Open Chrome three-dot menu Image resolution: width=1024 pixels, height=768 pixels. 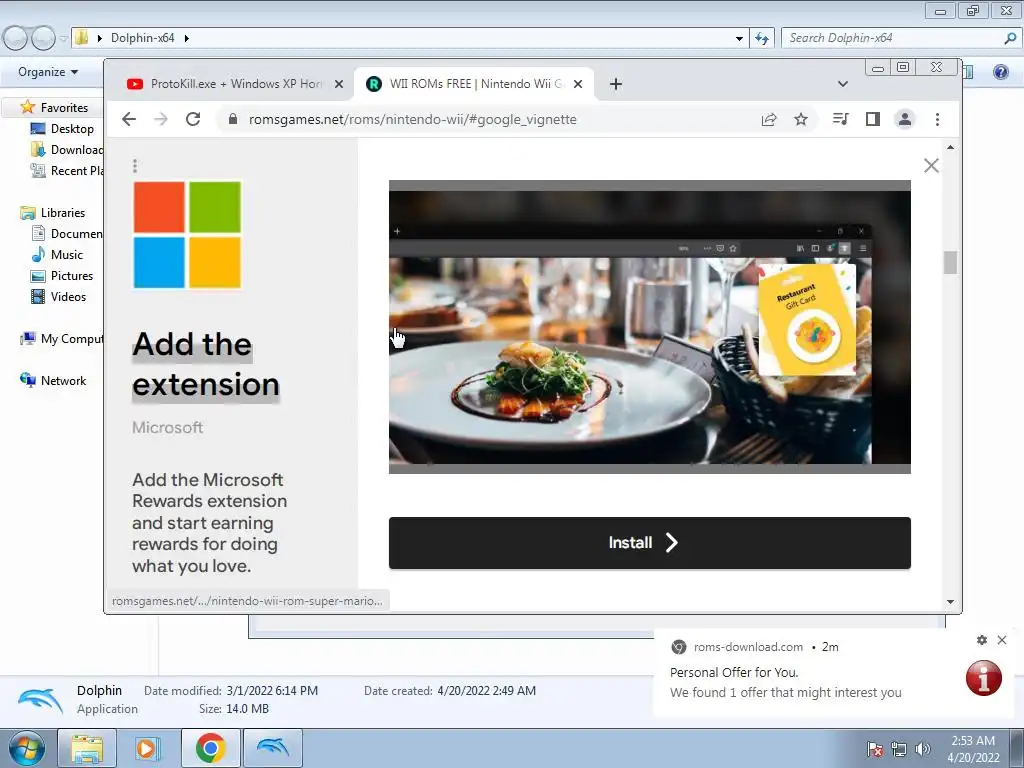pyautogui.click(x=937, y=119)
